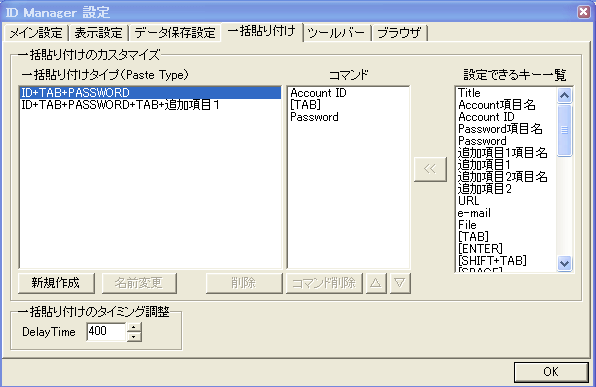
Task: Switch to the ツールバー tab
Action: (x=336, y=33)
